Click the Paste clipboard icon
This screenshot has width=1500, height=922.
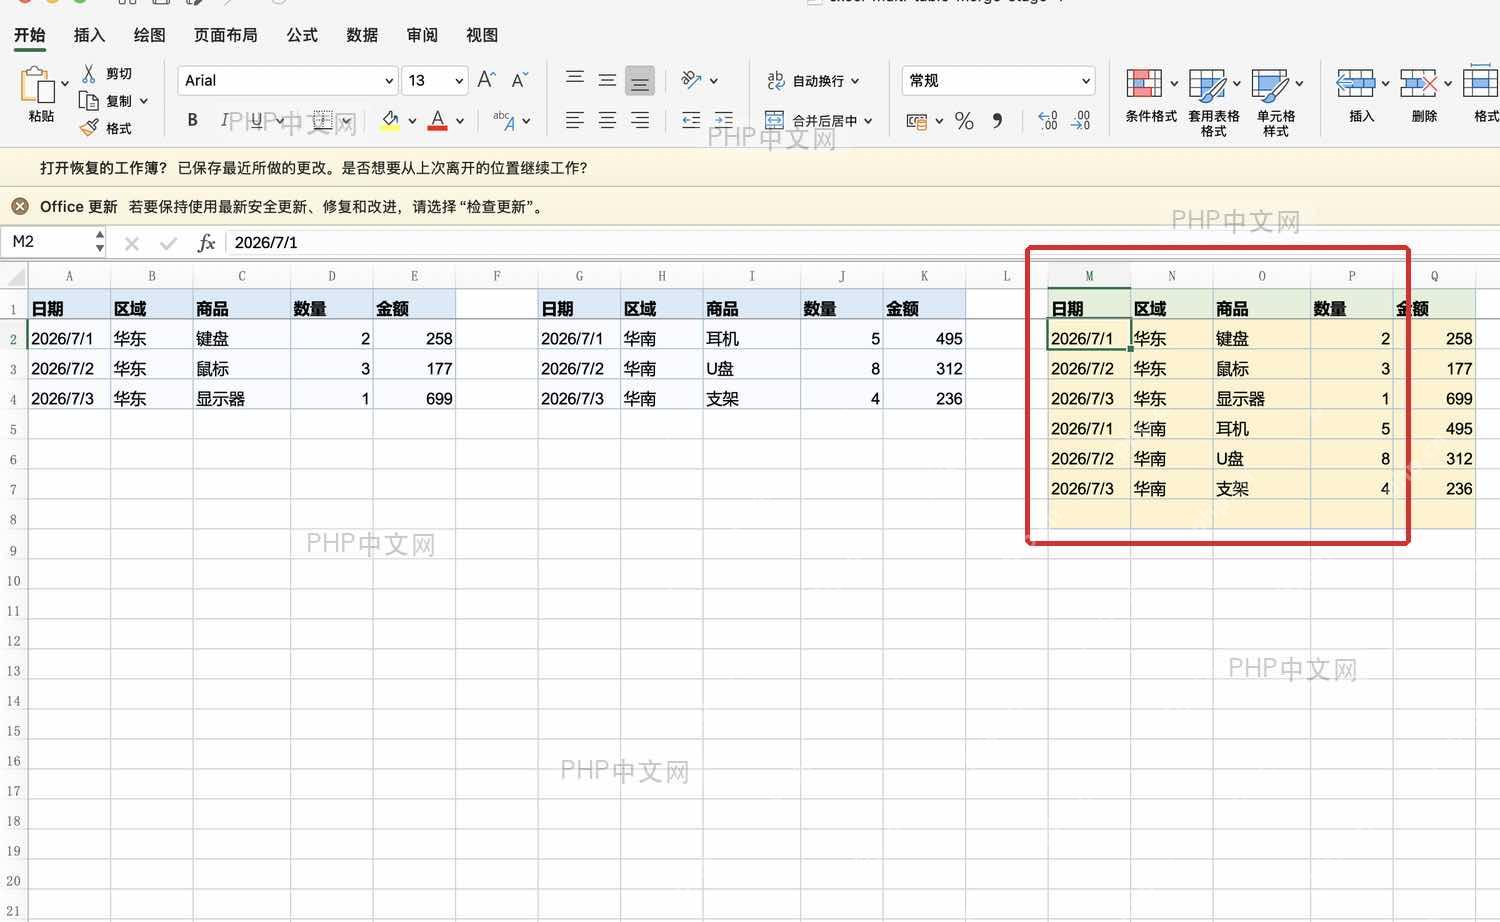(x=37, y=85)
